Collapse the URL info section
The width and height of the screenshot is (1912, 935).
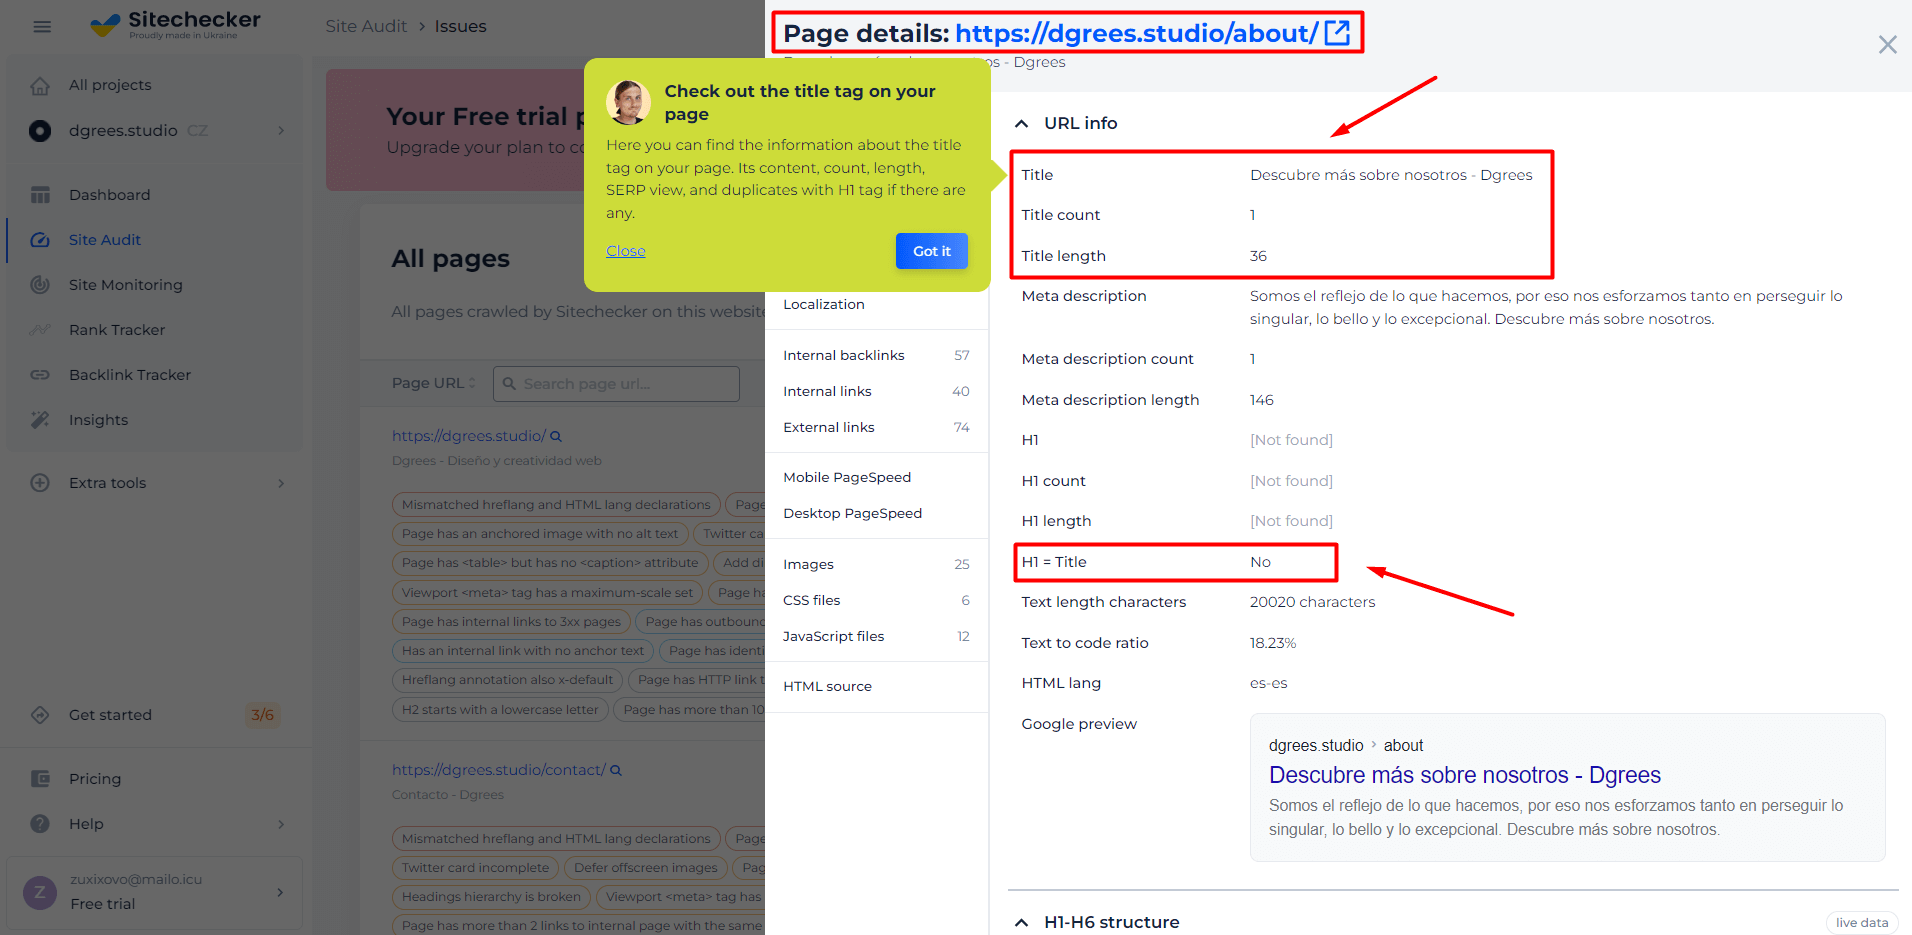(1021, 124)
